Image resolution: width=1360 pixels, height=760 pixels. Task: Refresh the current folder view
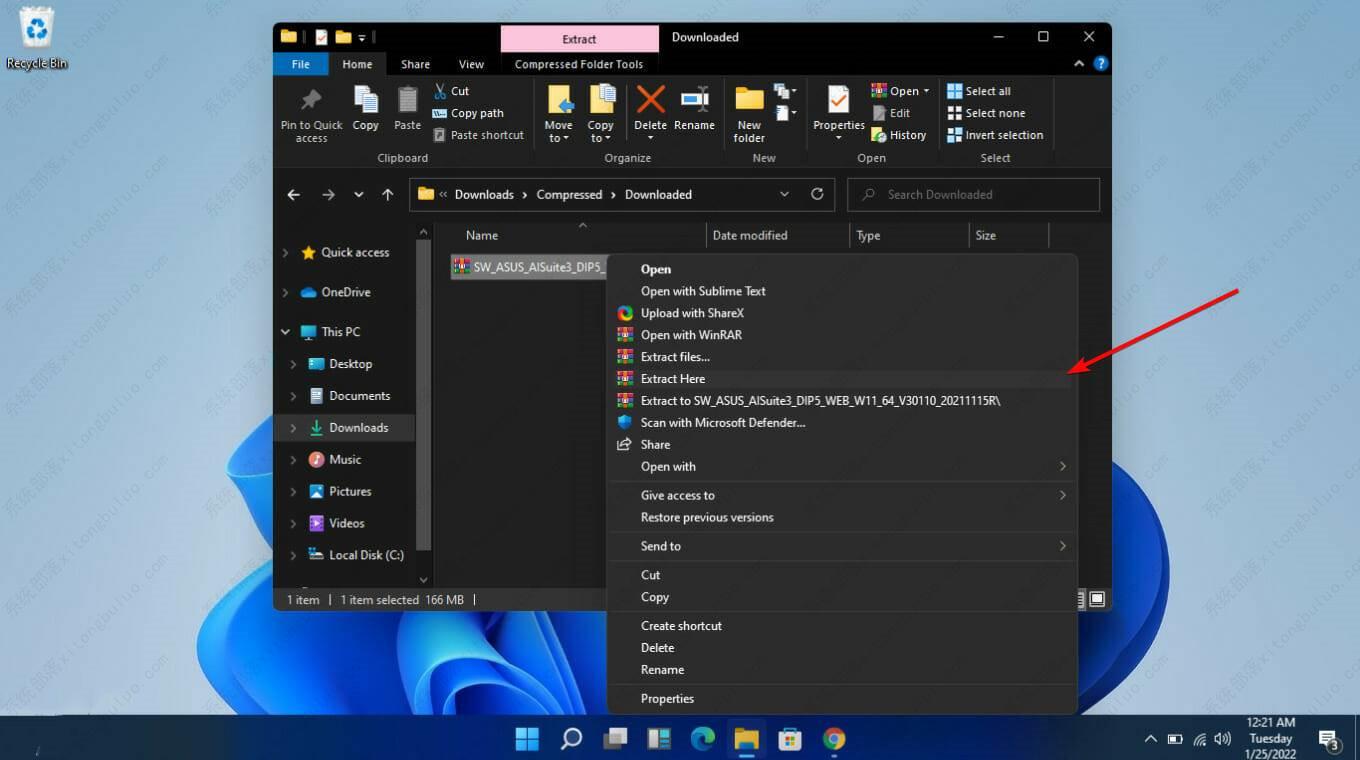click(817, 194)
